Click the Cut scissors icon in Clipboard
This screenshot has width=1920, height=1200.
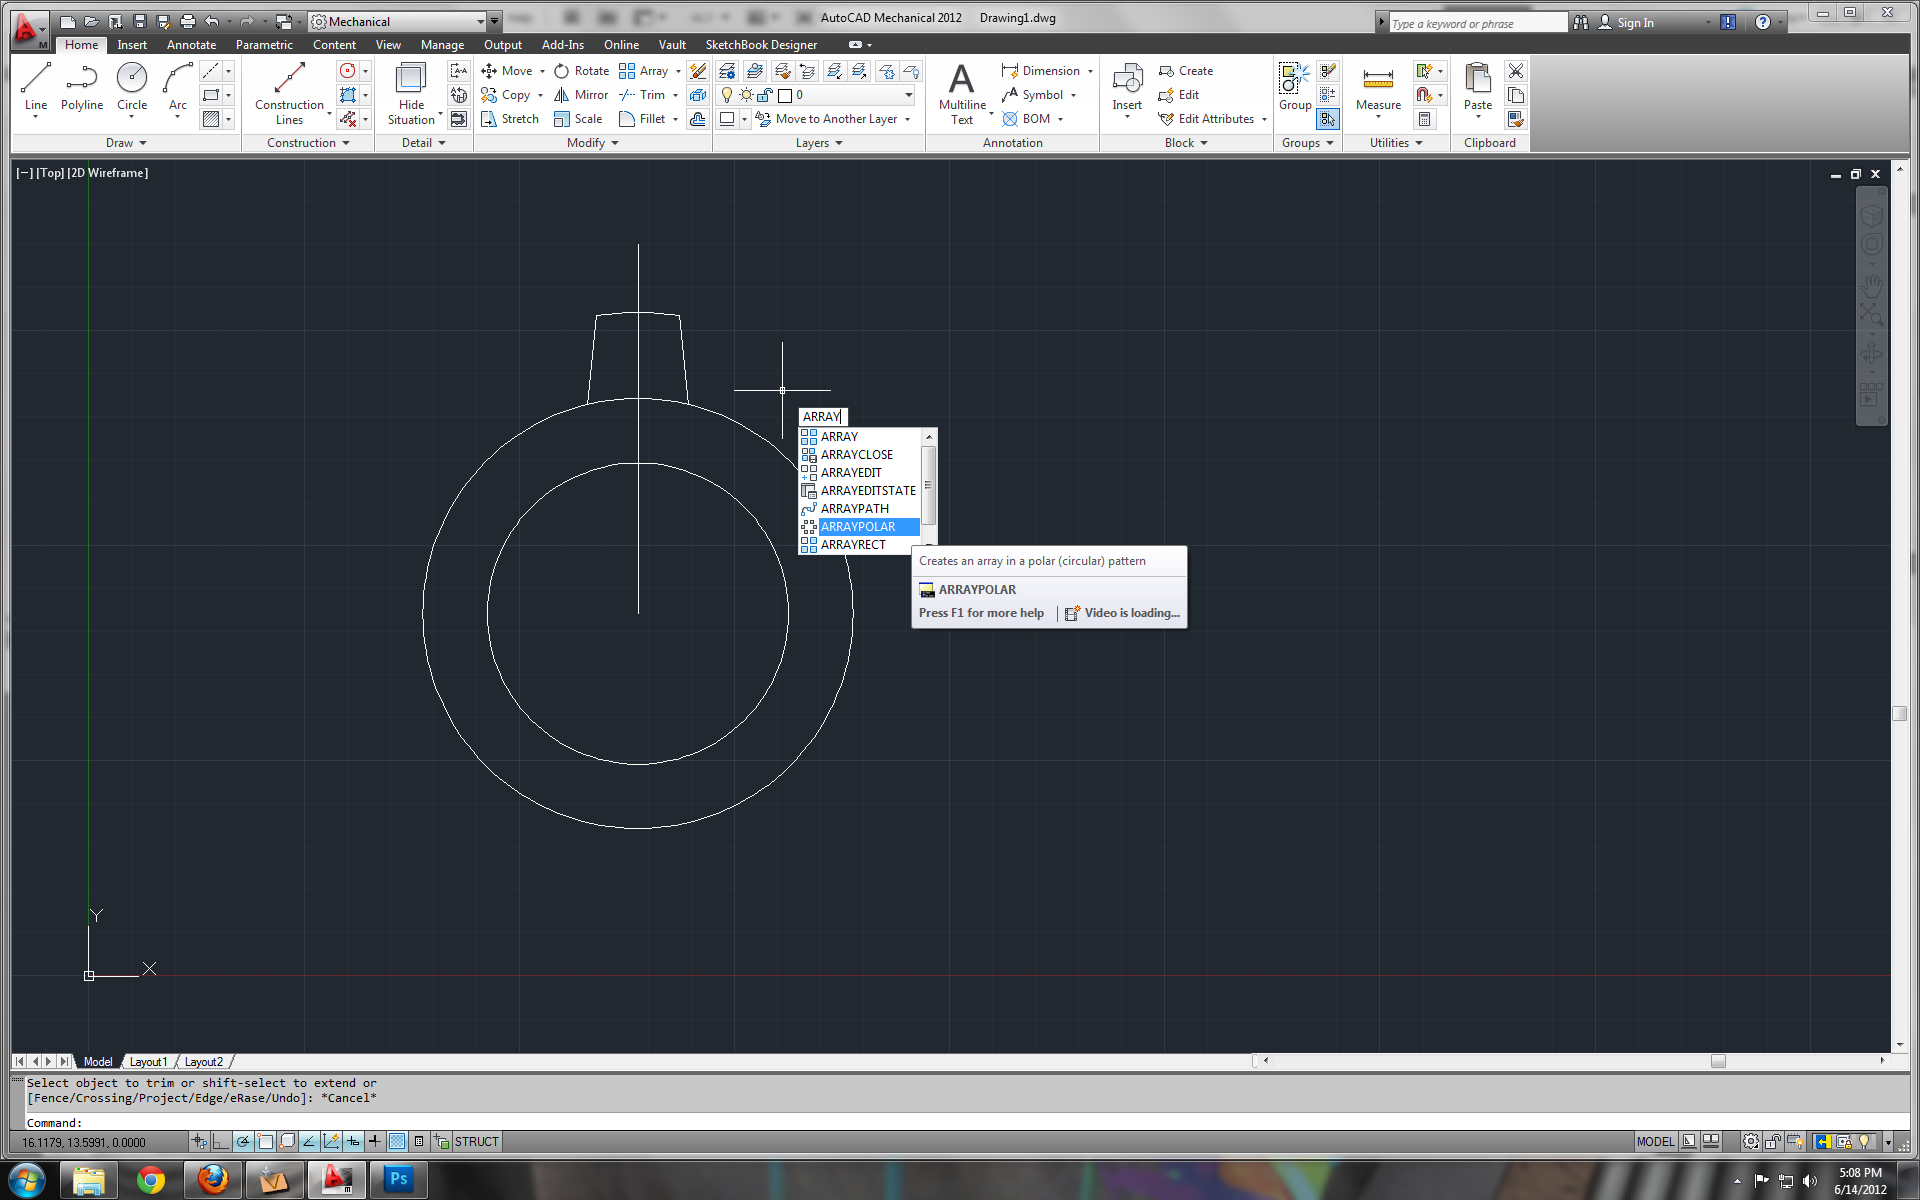coord(1516,71)
